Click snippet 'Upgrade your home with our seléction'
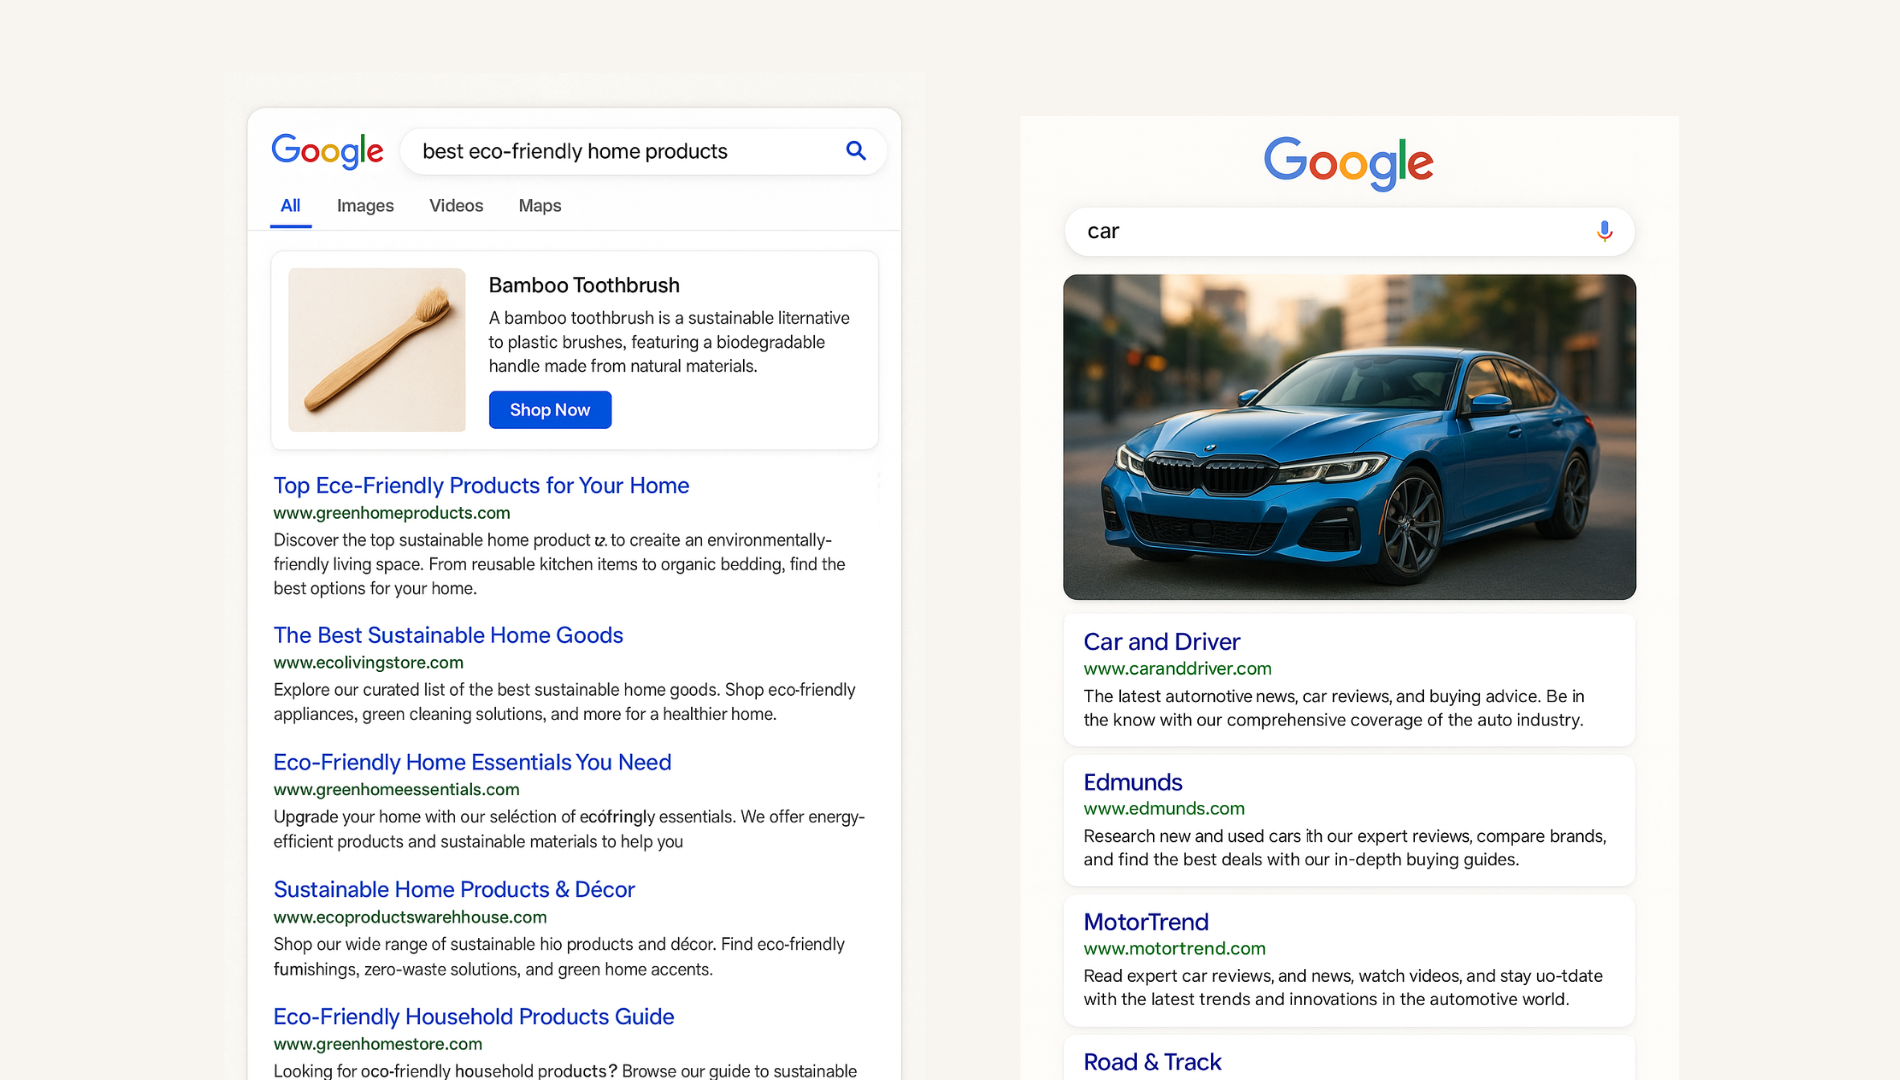This screenshot has height=1080, width=1900. pos(569,829)
